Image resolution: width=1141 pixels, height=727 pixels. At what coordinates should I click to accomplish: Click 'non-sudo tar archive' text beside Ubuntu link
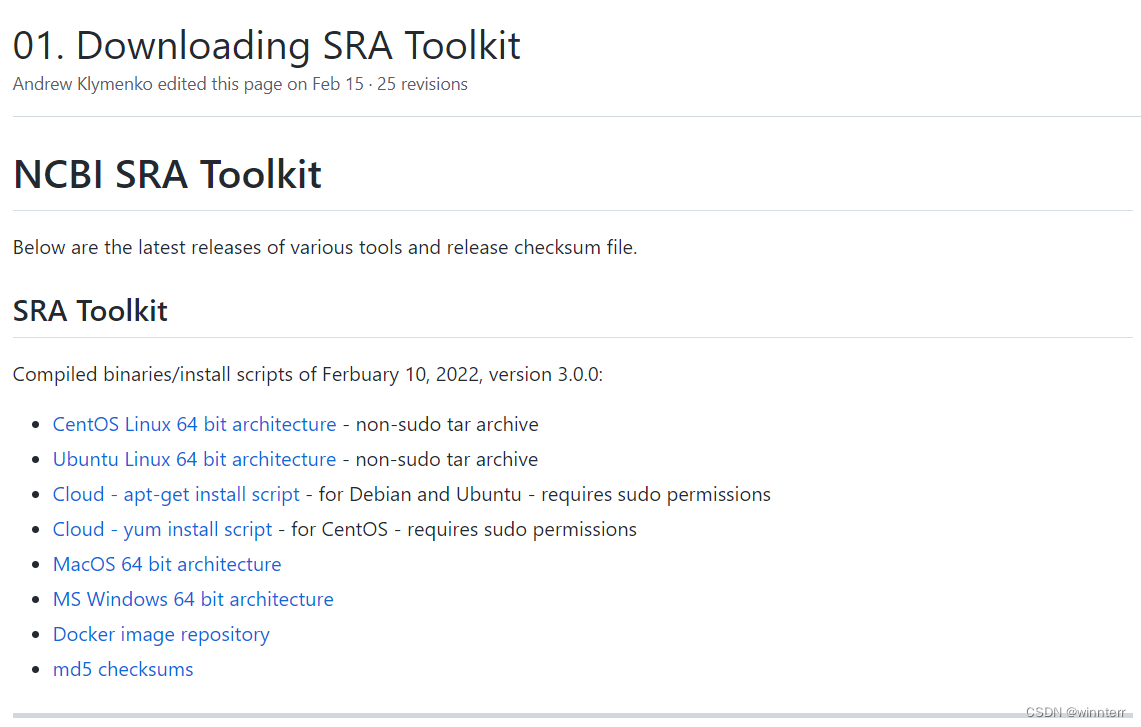[x=447, y=459]
